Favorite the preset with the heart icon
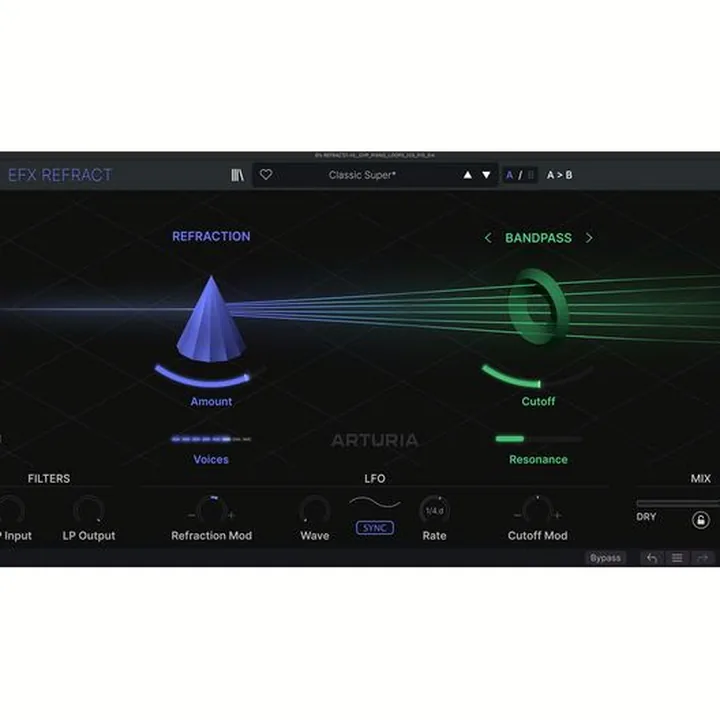 pos(266,174)
